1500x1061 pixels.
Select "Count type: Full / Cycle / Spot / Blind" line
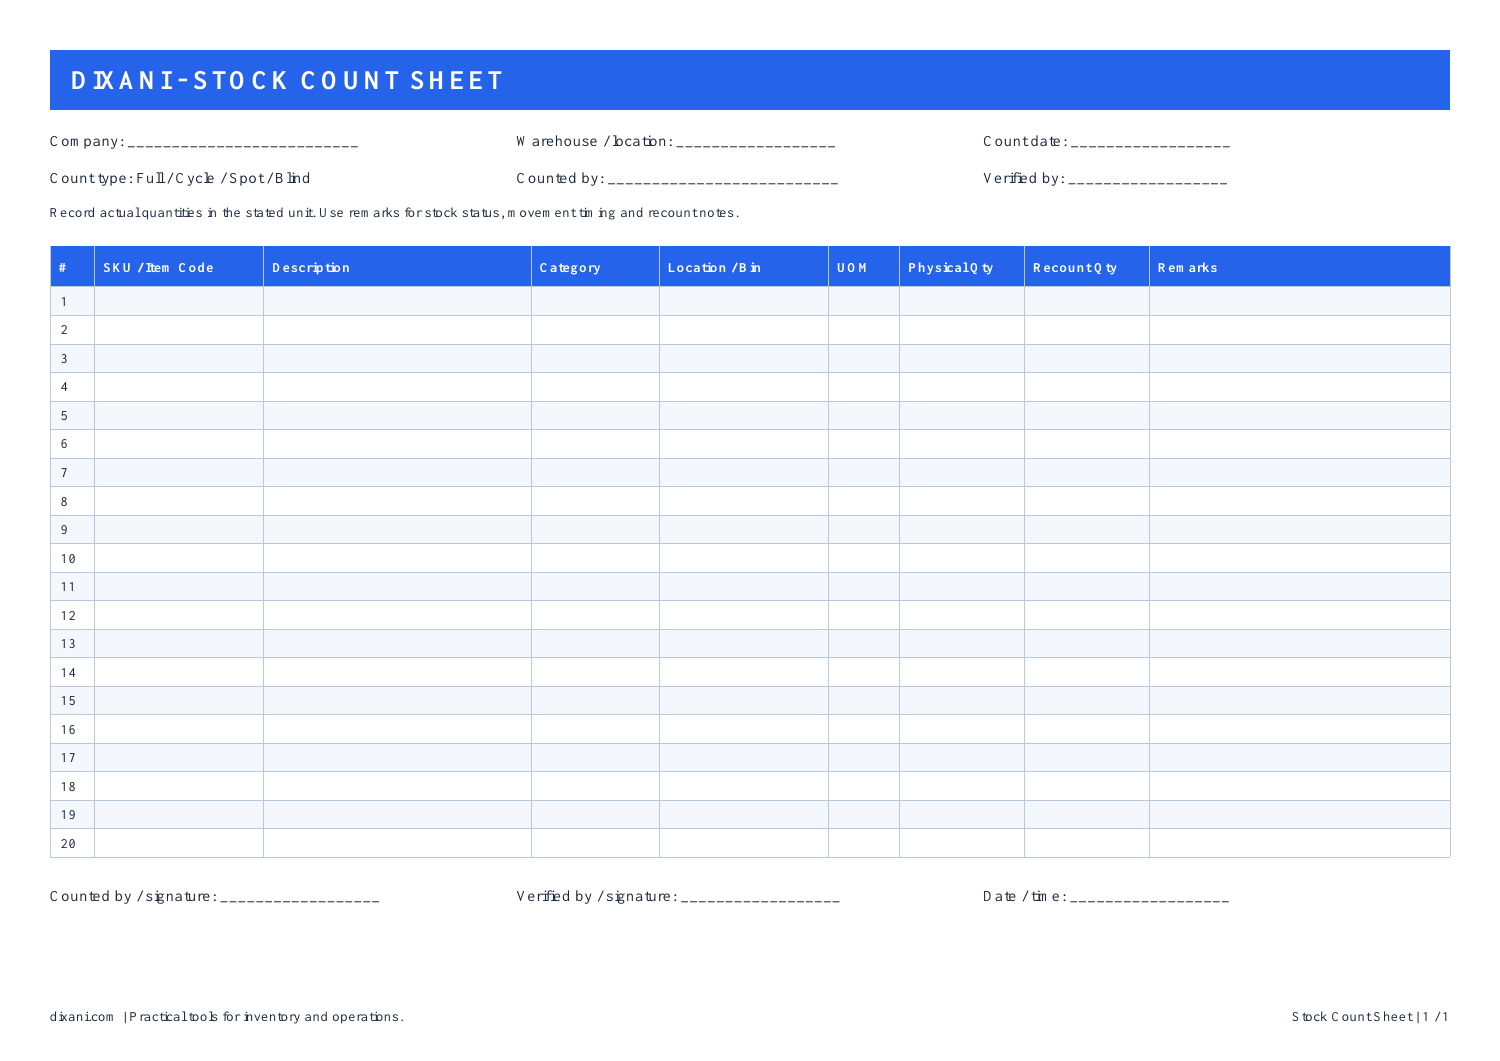click(180, 178)
